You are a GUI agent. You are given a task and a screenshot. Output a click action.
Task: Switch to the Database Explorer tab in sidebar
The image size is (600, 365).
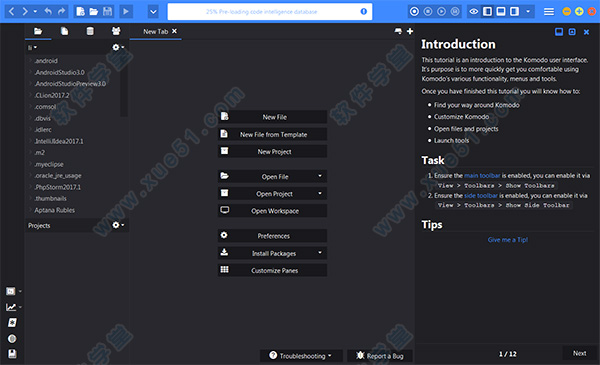point(90,31)
